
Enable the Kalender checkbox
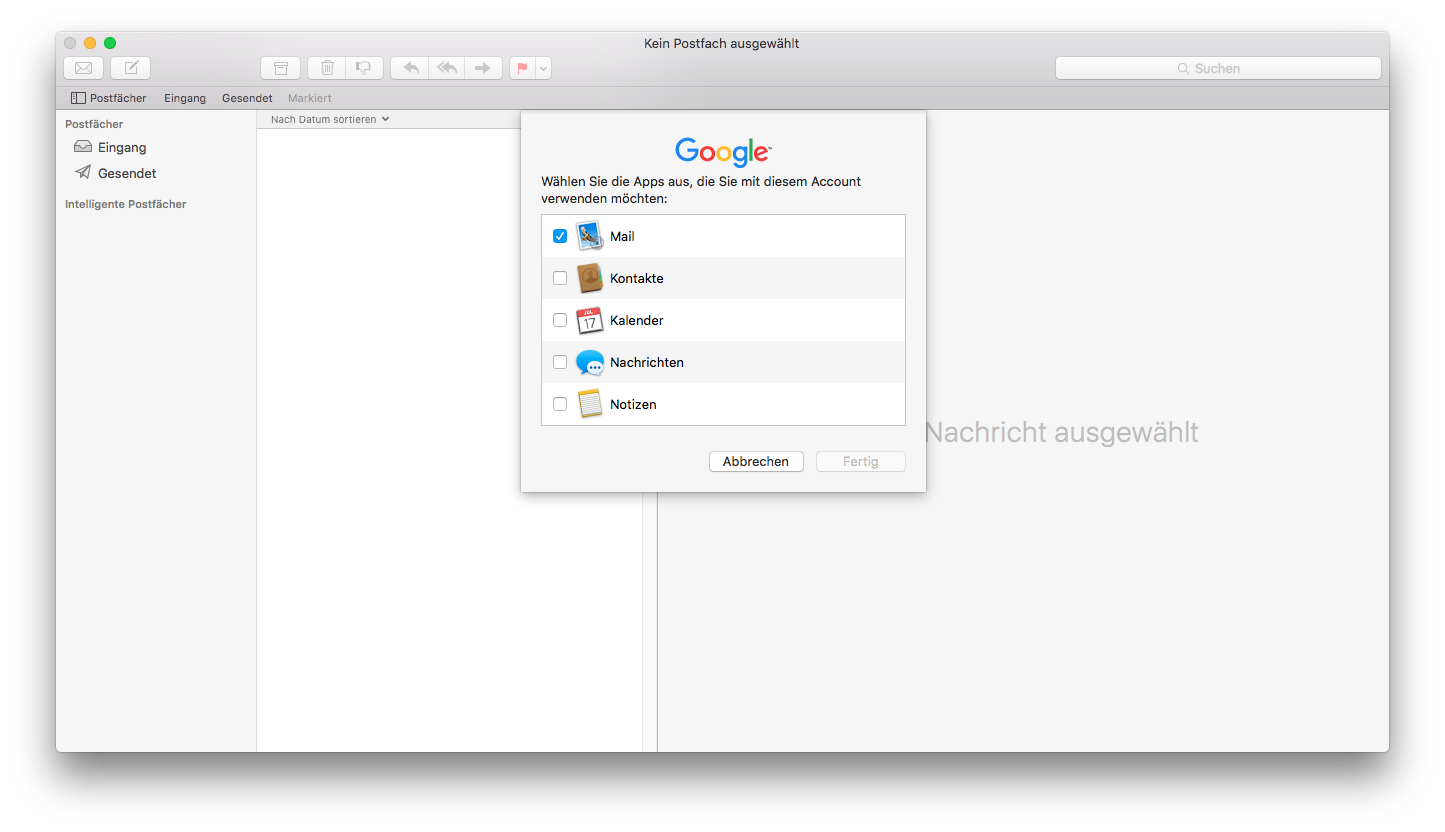coord(560,320)
